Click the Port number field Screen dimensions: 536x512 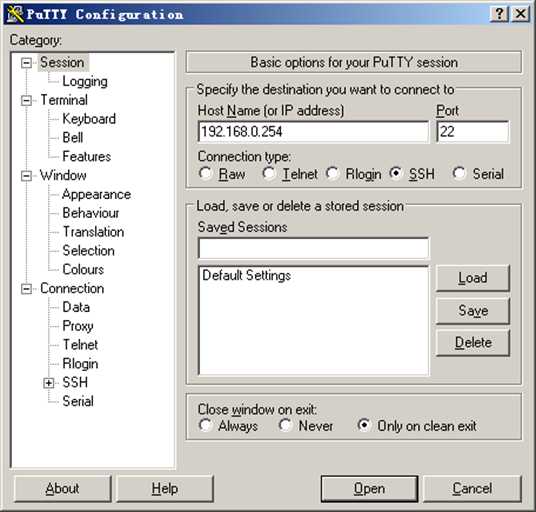pyautogui.click(x=473, y=132)
